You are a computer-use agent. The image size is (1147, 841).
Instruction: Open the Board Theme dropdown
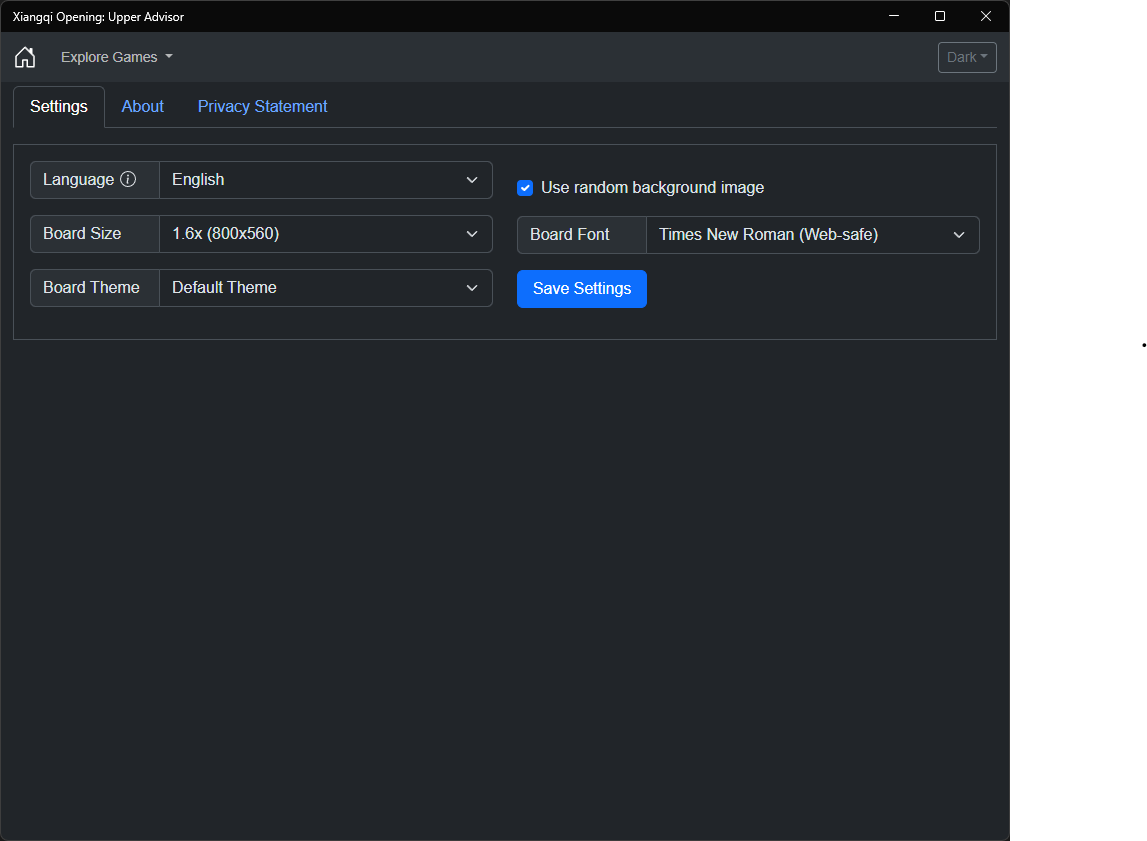325,288
